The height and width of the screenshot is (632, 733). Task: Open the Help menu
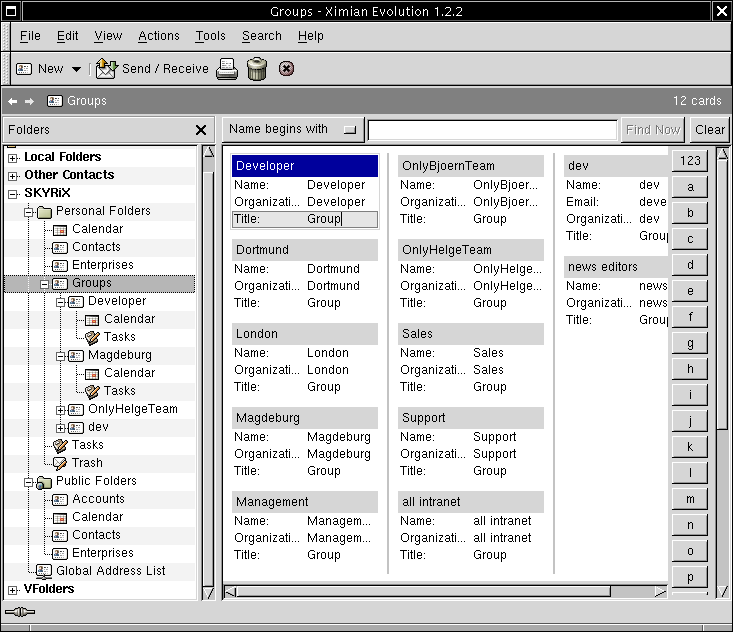click(310, 36)
